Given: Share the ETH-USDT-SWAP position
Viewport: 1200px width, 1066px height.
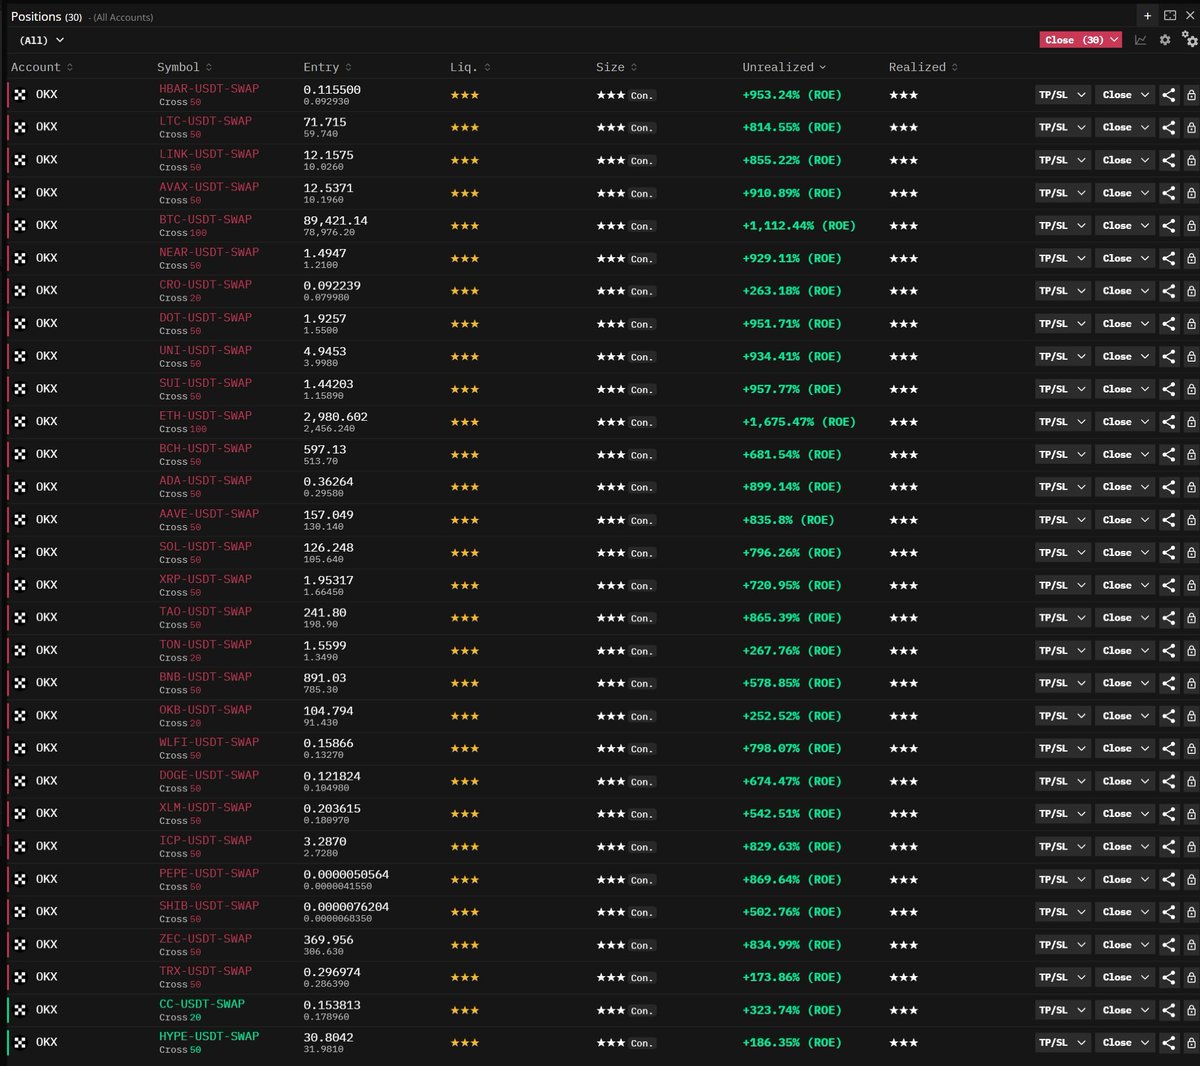Looking at the screenshot, I should (1168, 422).
